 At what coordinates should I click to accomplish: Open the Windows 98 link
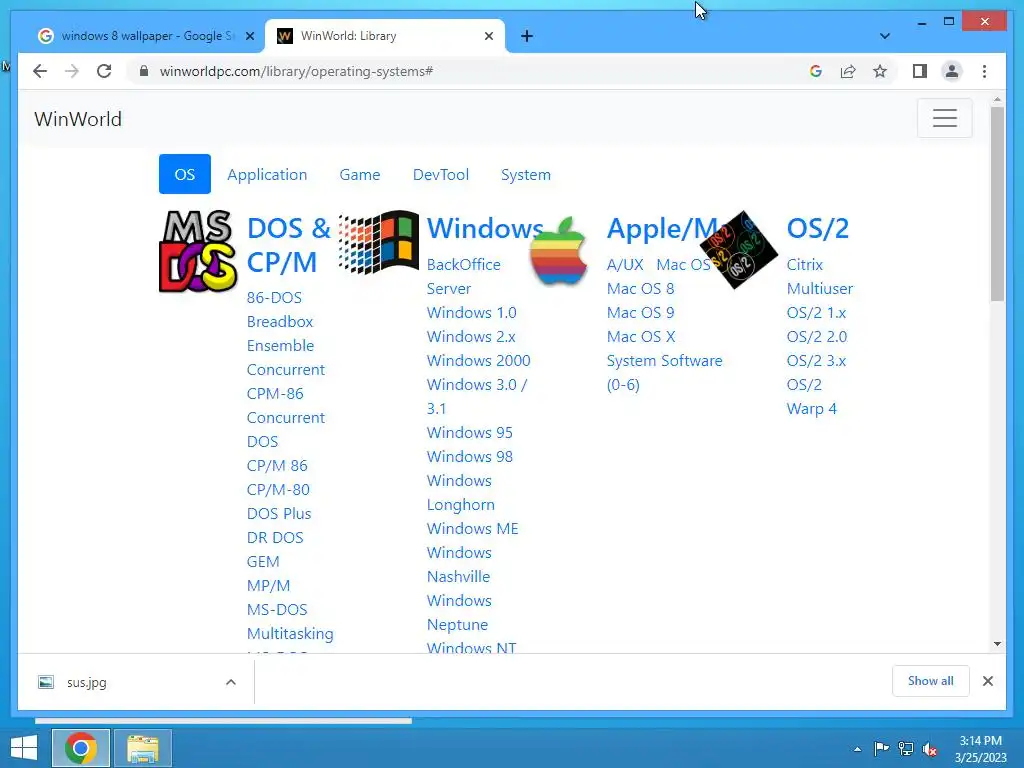click(470, 456)
